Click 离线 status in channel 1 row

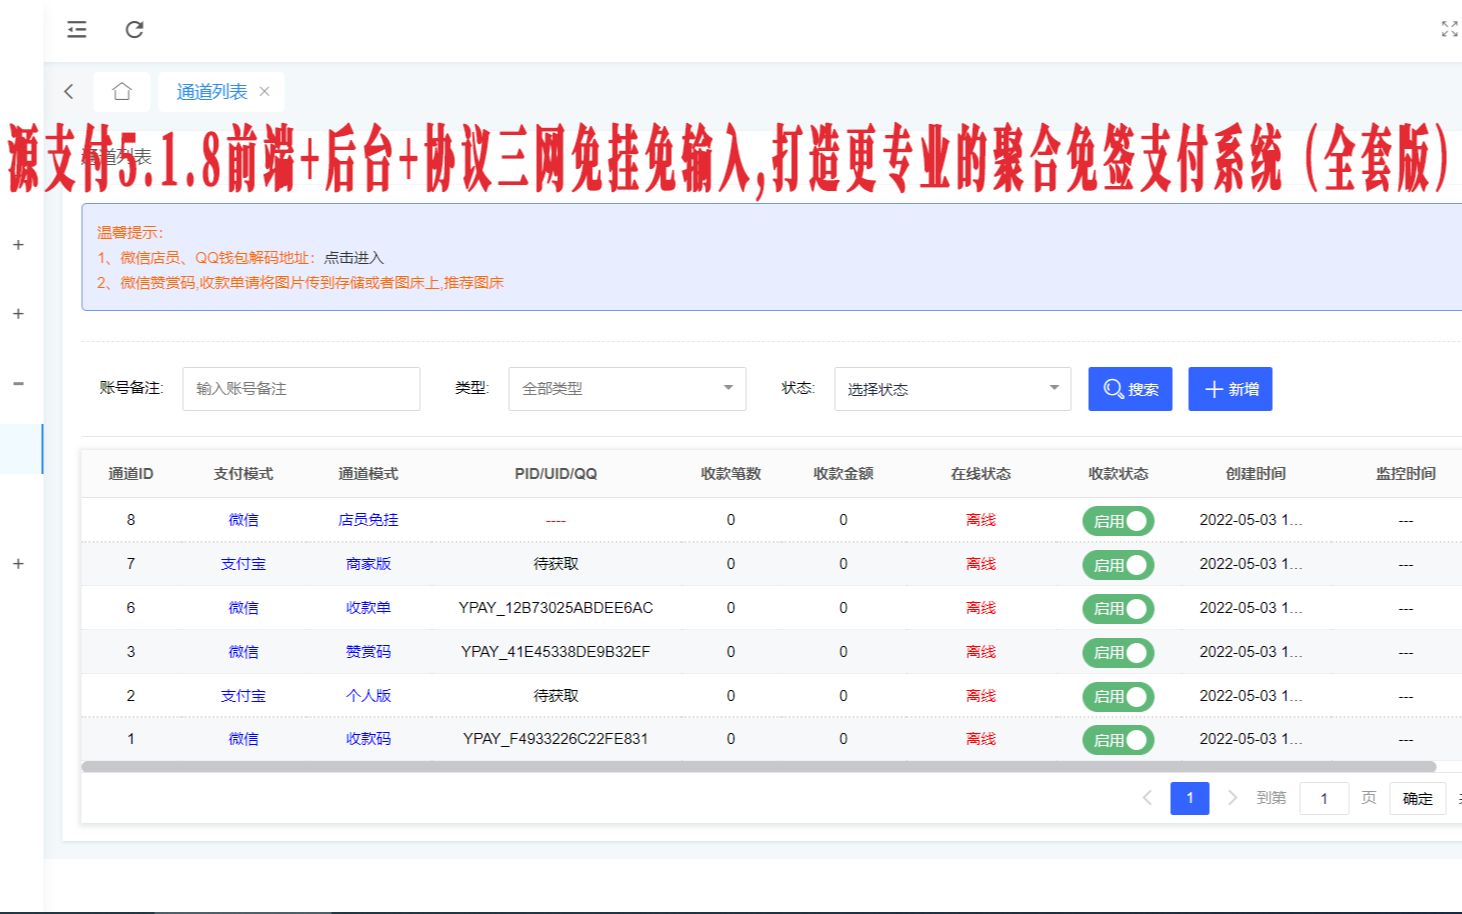pos(981,739)
